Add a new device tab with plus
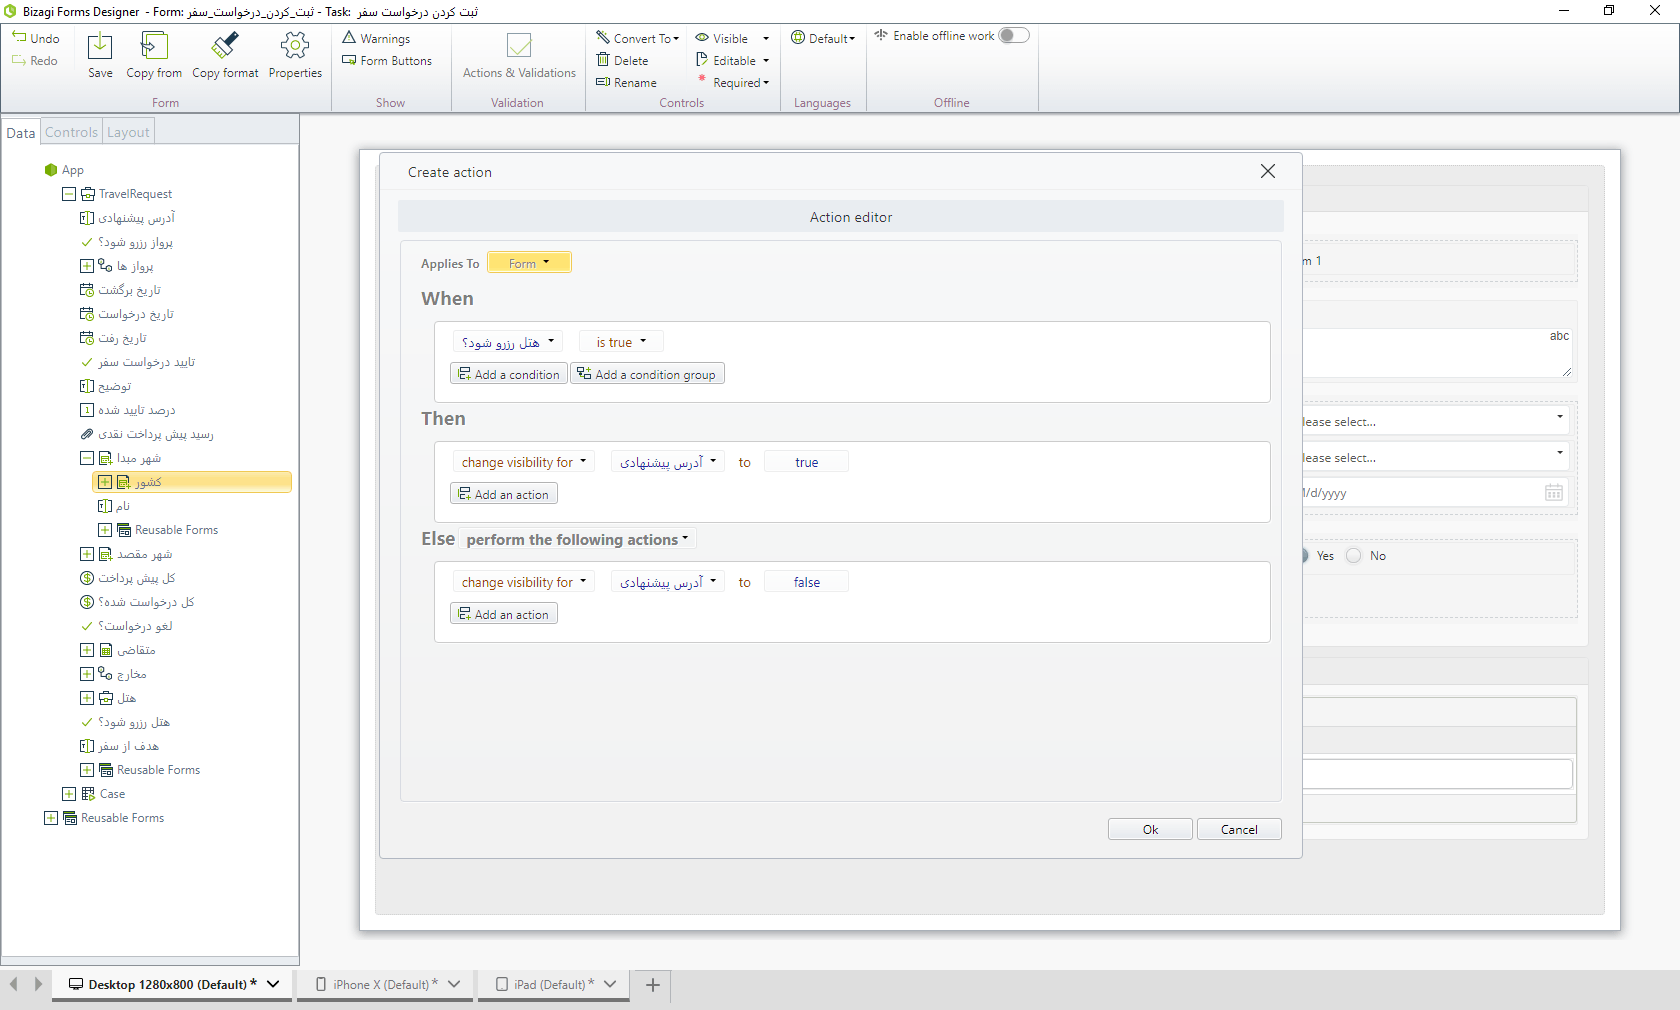1680x1010 pixels. (653, 985)
